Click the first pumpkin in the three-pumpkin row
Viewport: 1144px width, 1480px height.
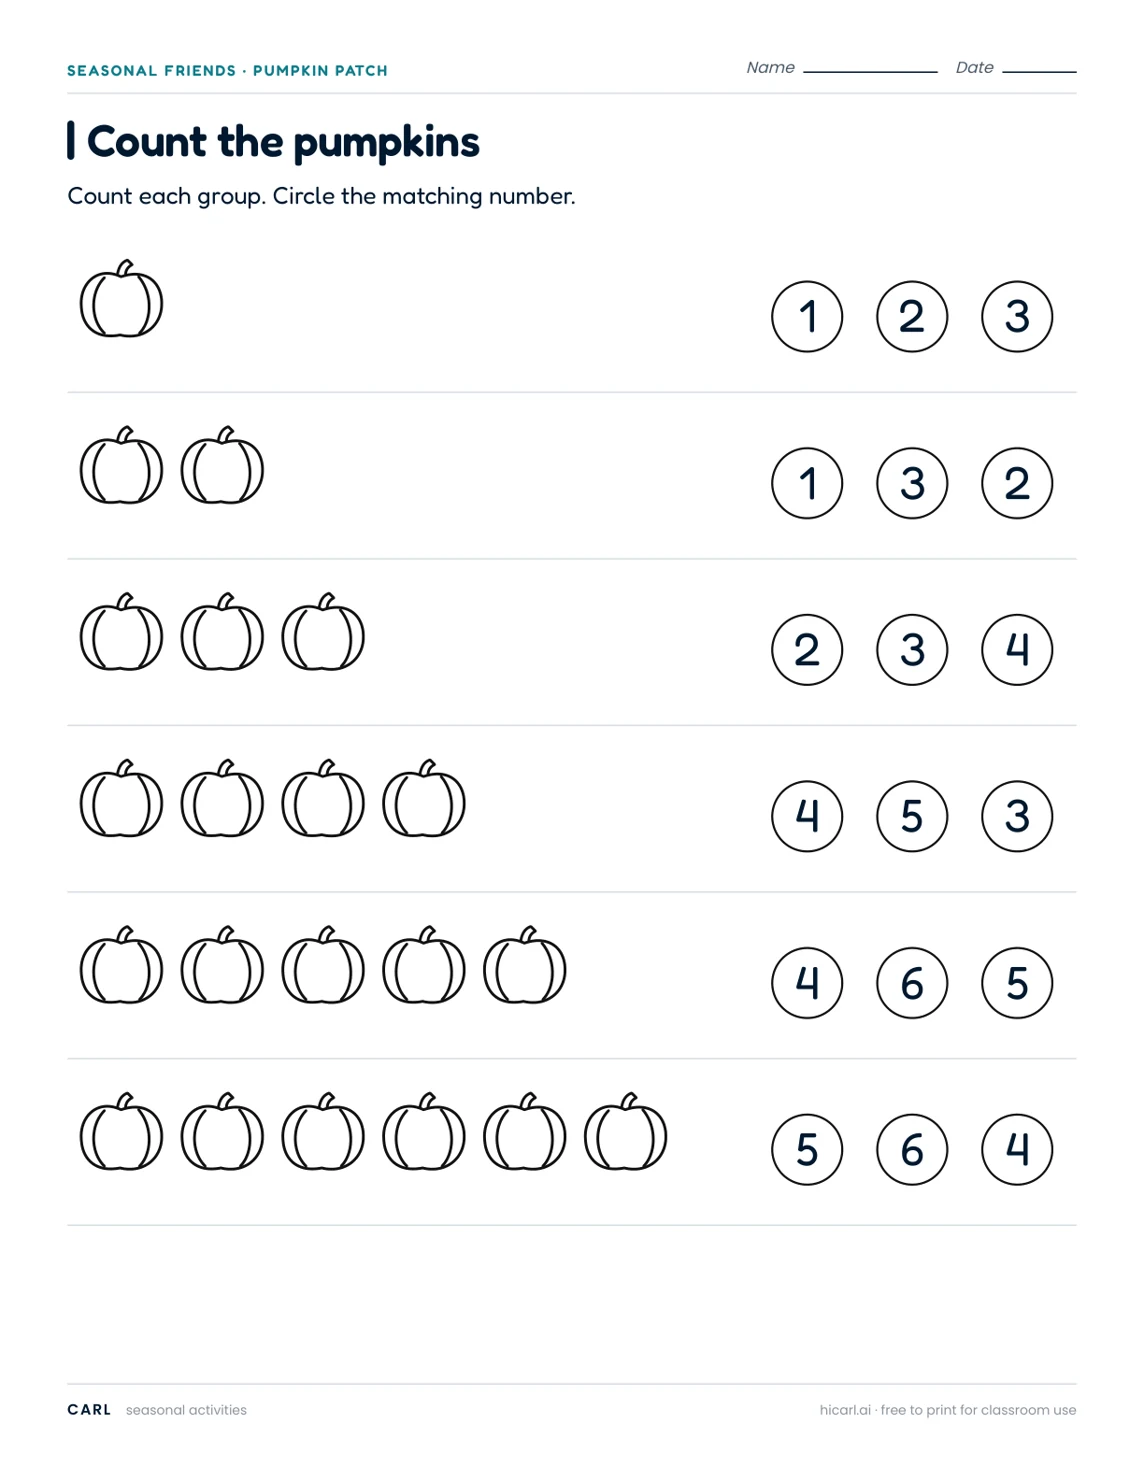coord(121,632)
